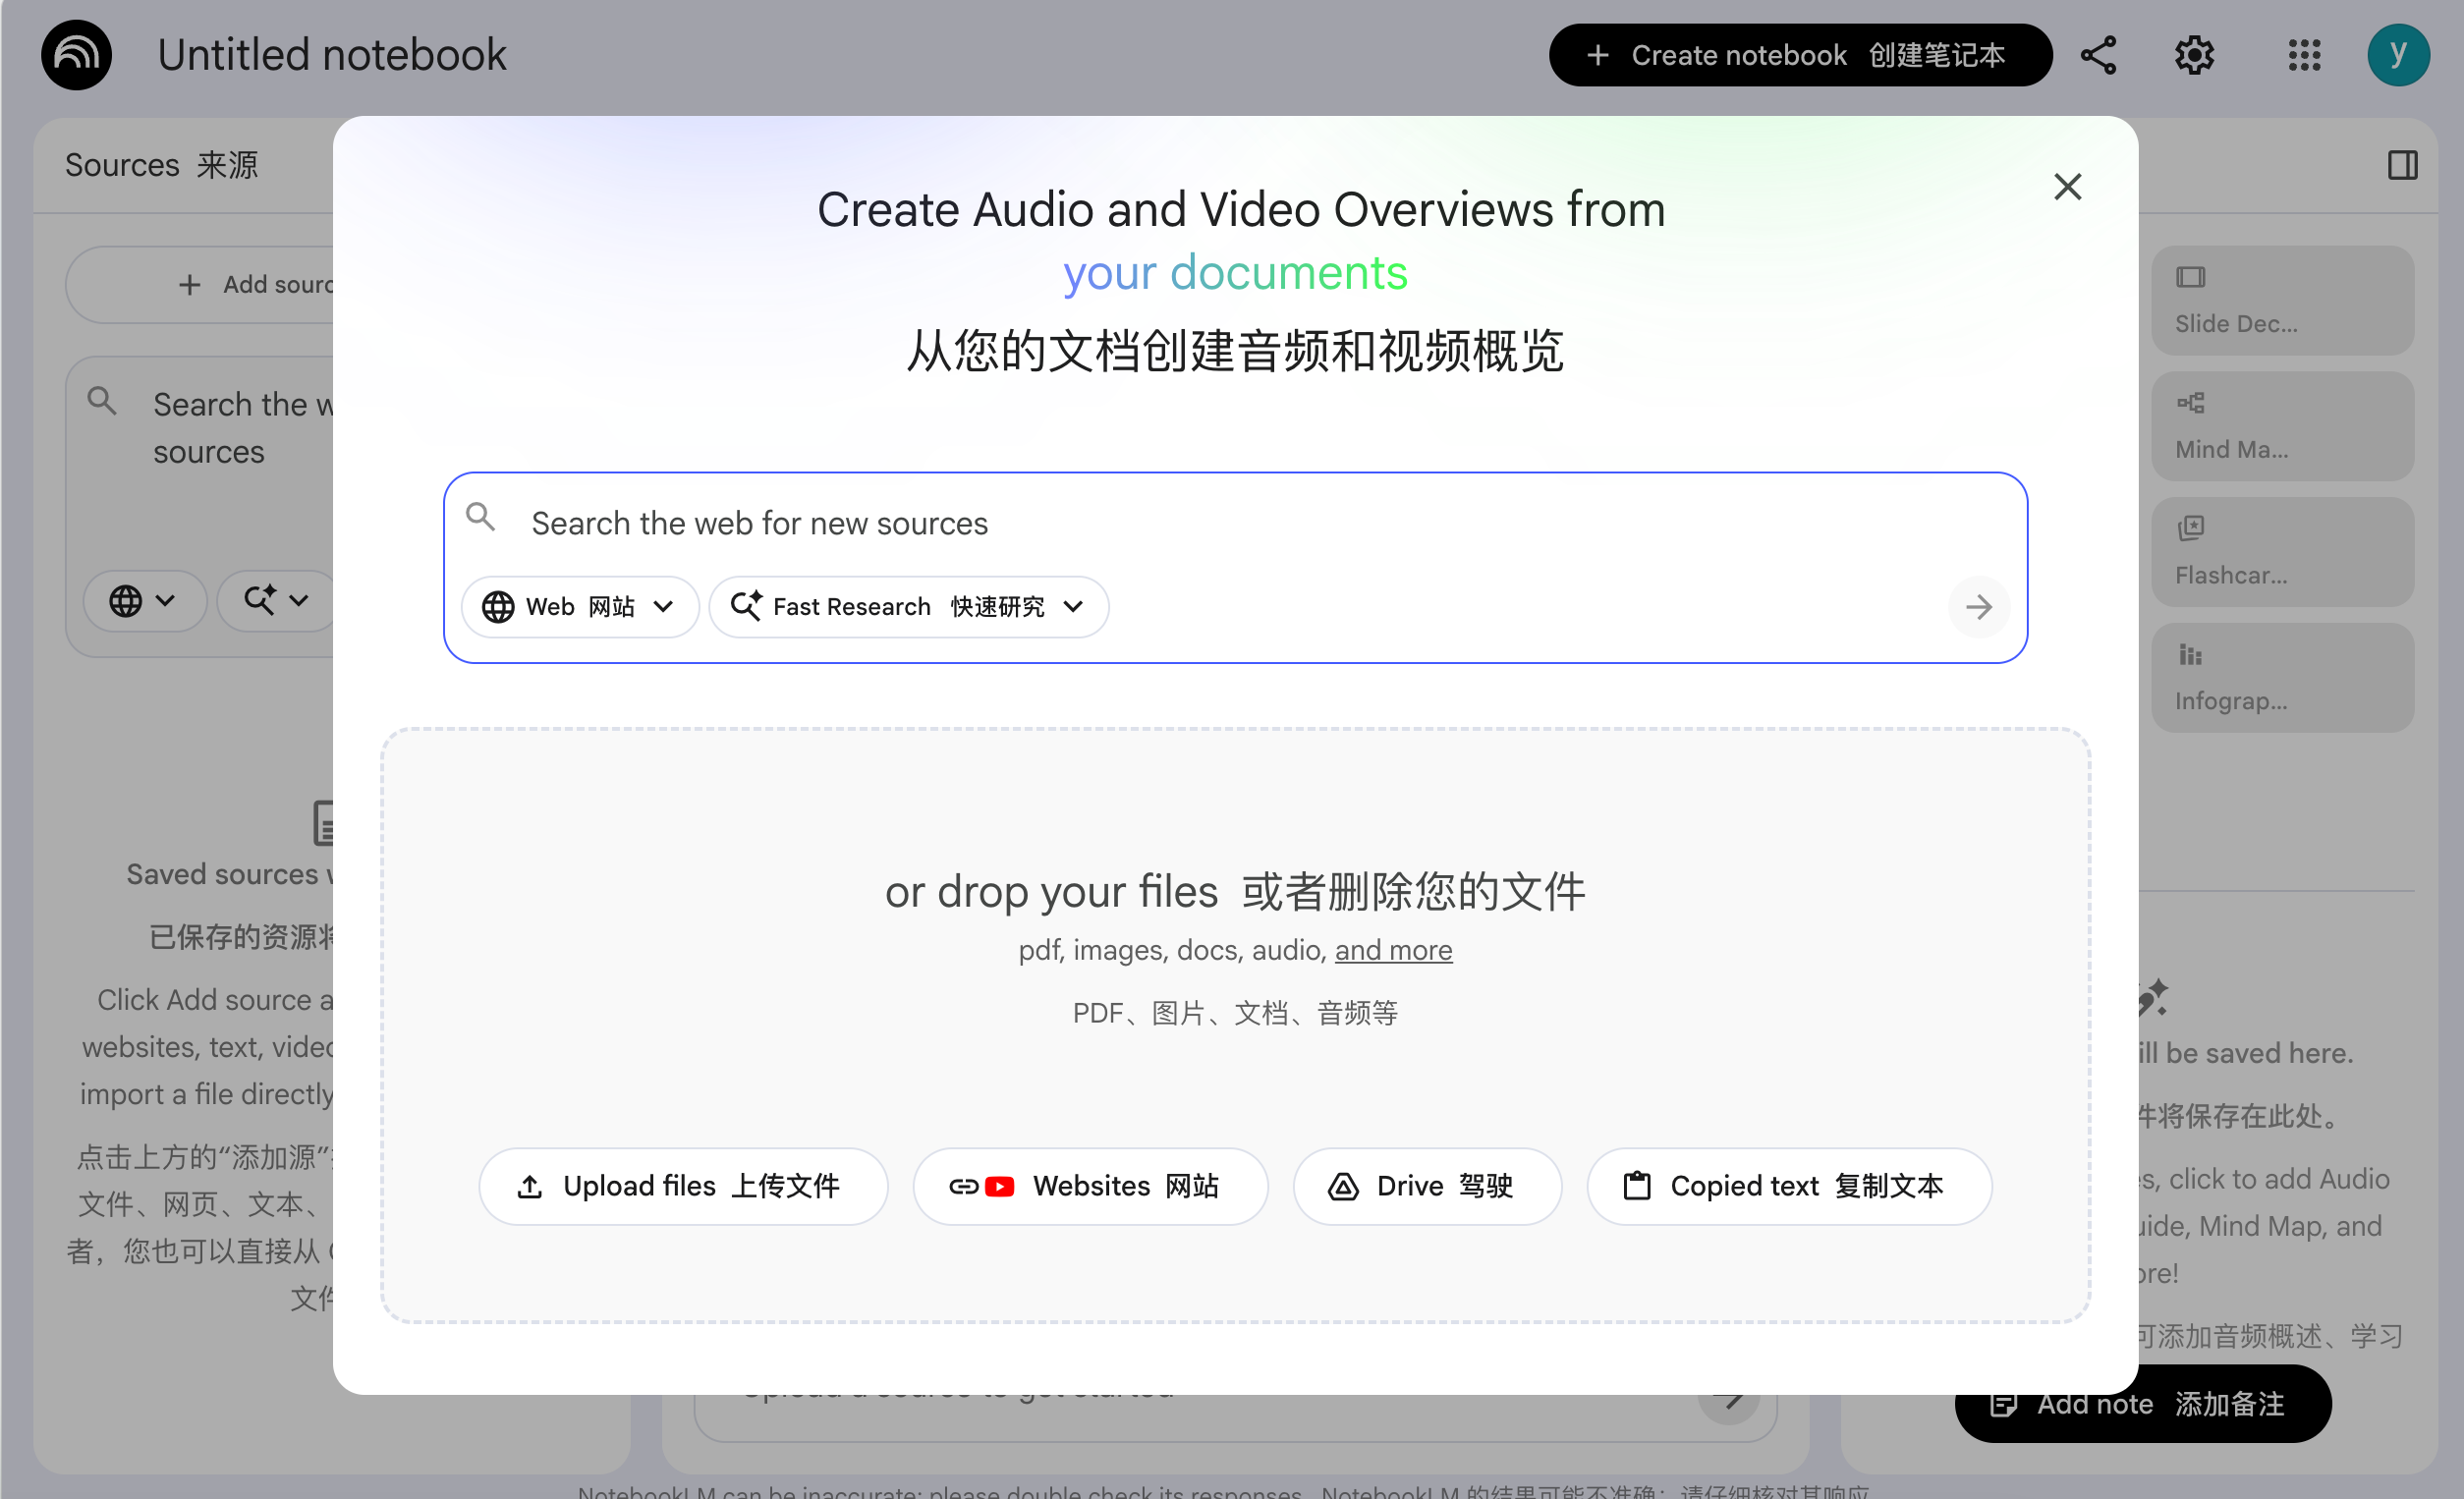Image resolution: width=2464 pixels, height=1499 pixels.
Task: Expand the Fast Research mode dropdown
Action: 908,607
